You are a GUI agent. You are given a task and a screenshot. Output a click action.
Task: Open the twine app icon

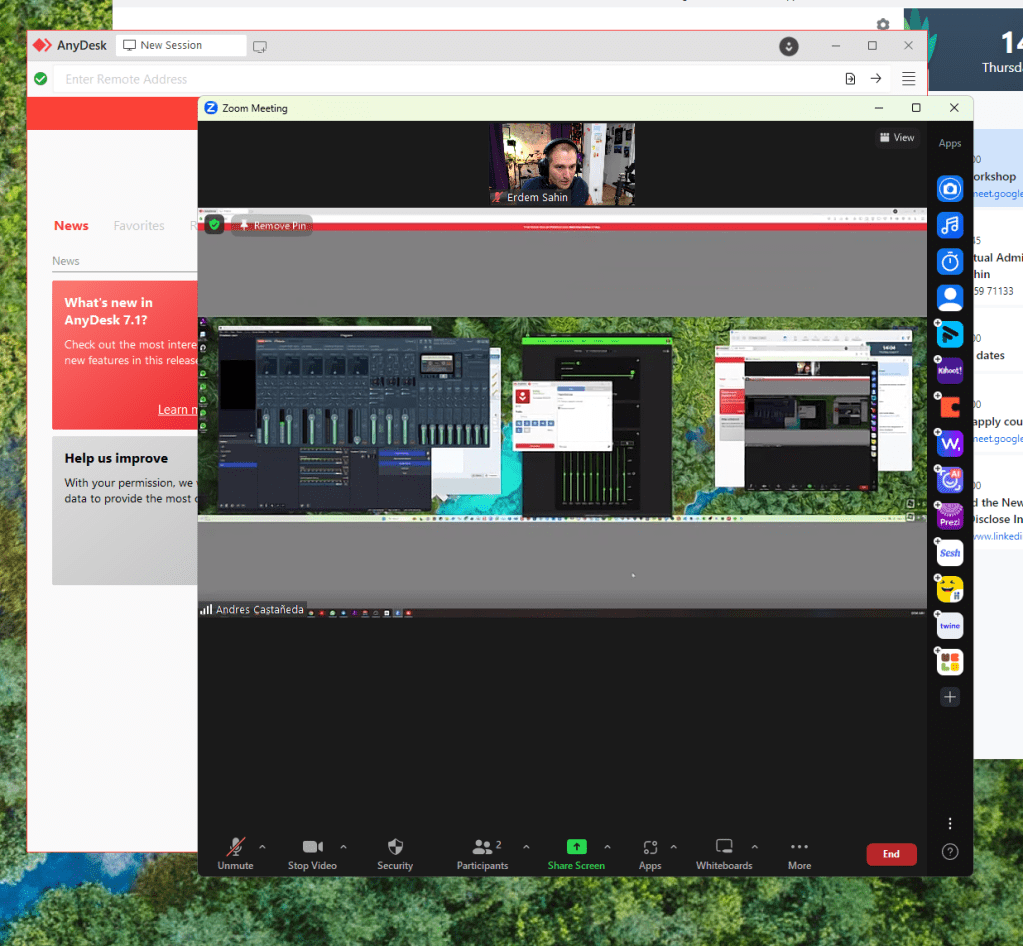pos(950,626)
